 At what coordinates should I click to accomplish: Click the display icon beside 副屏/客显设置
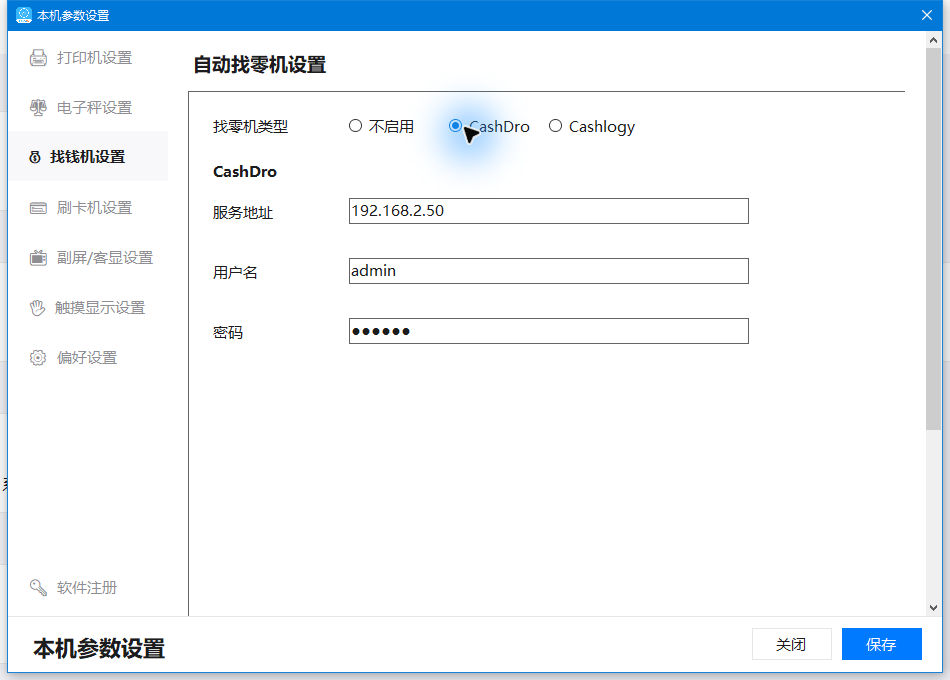point(38,258)
